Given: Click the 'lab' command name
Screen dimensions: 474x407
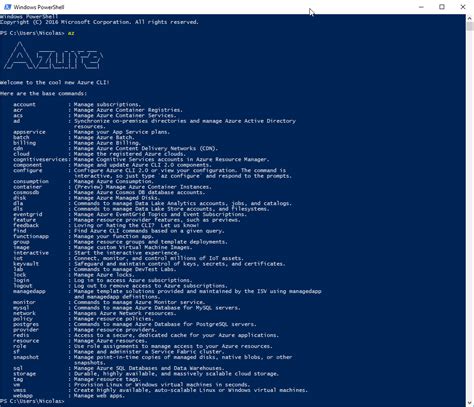Looking at the screenshot, I should (x=18, y=269).
